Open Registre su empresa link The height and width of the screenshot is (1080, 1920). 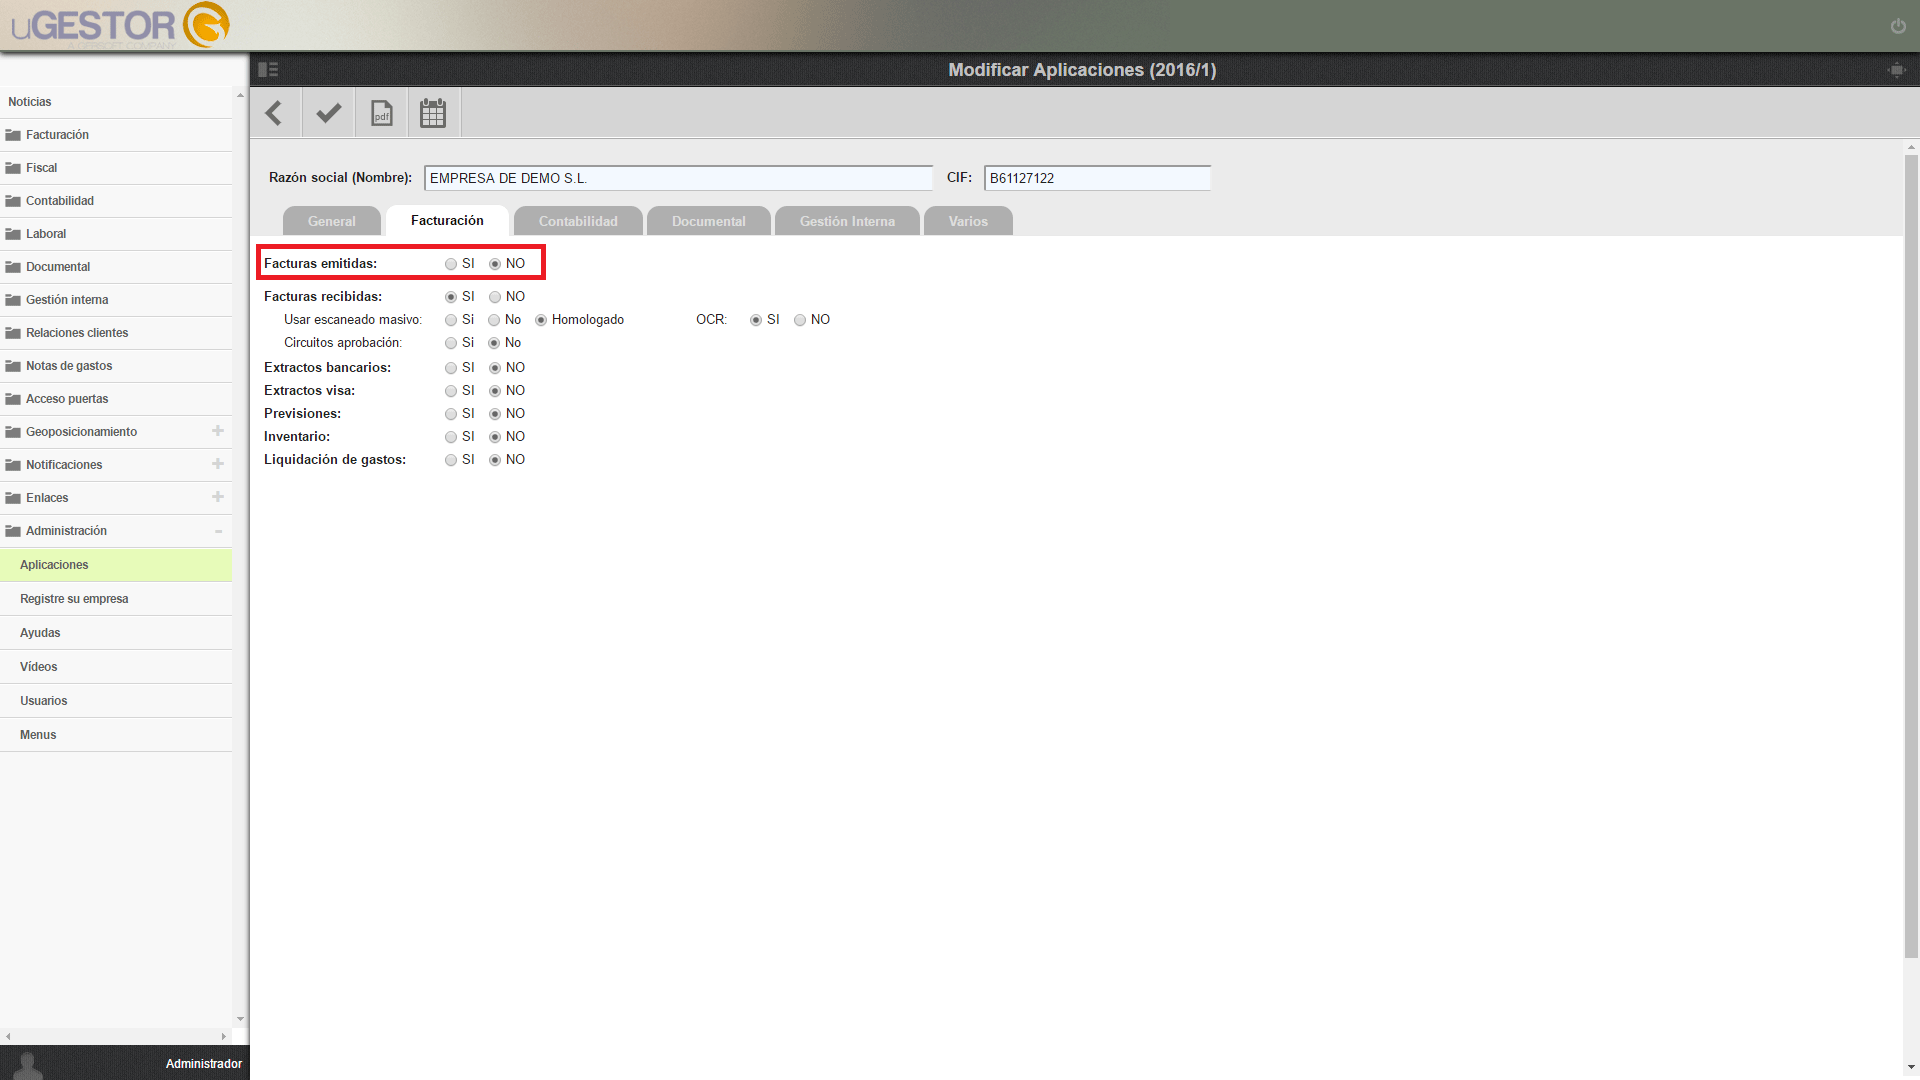(x=74, y=599)
